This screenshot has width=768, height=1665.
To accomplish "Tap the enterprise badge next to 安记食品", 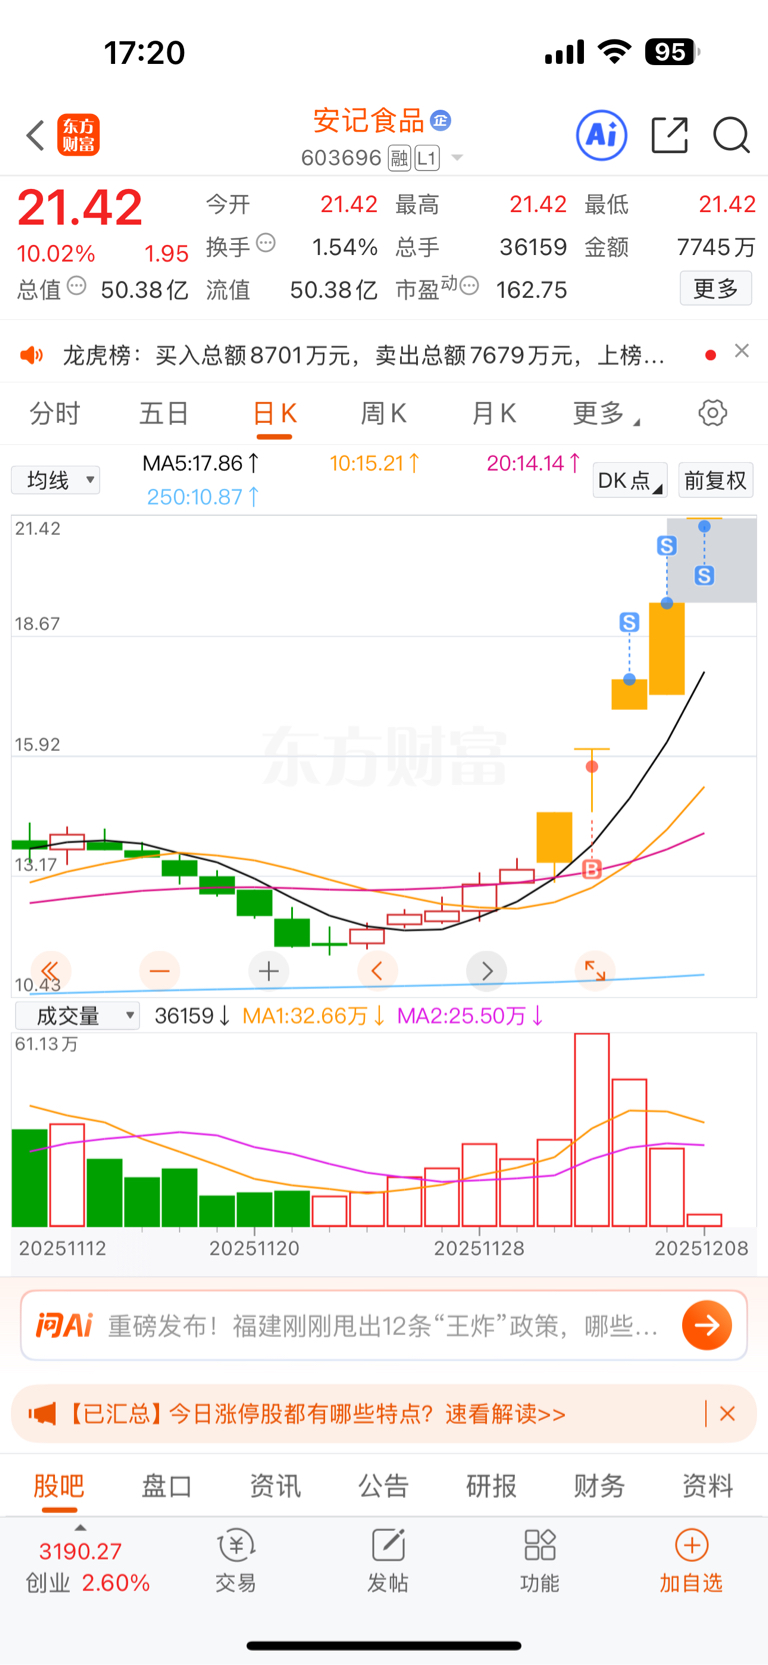I will coord(440,121).
